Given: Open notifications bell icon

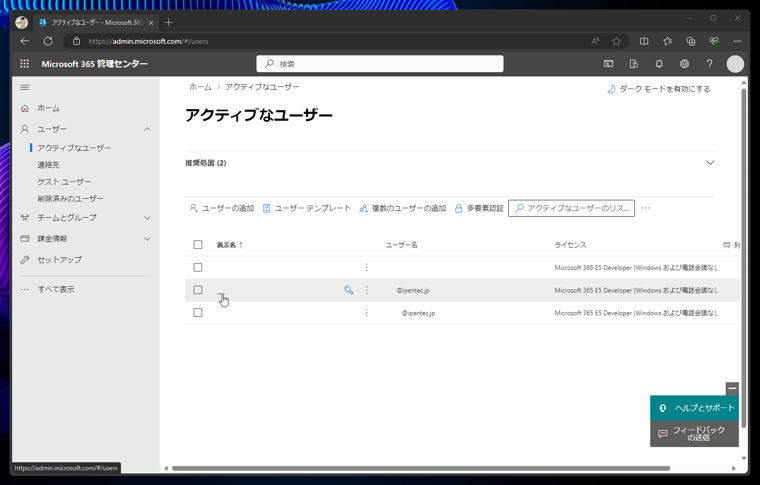Looking at the screenshot, I should [x=659, y=63].
